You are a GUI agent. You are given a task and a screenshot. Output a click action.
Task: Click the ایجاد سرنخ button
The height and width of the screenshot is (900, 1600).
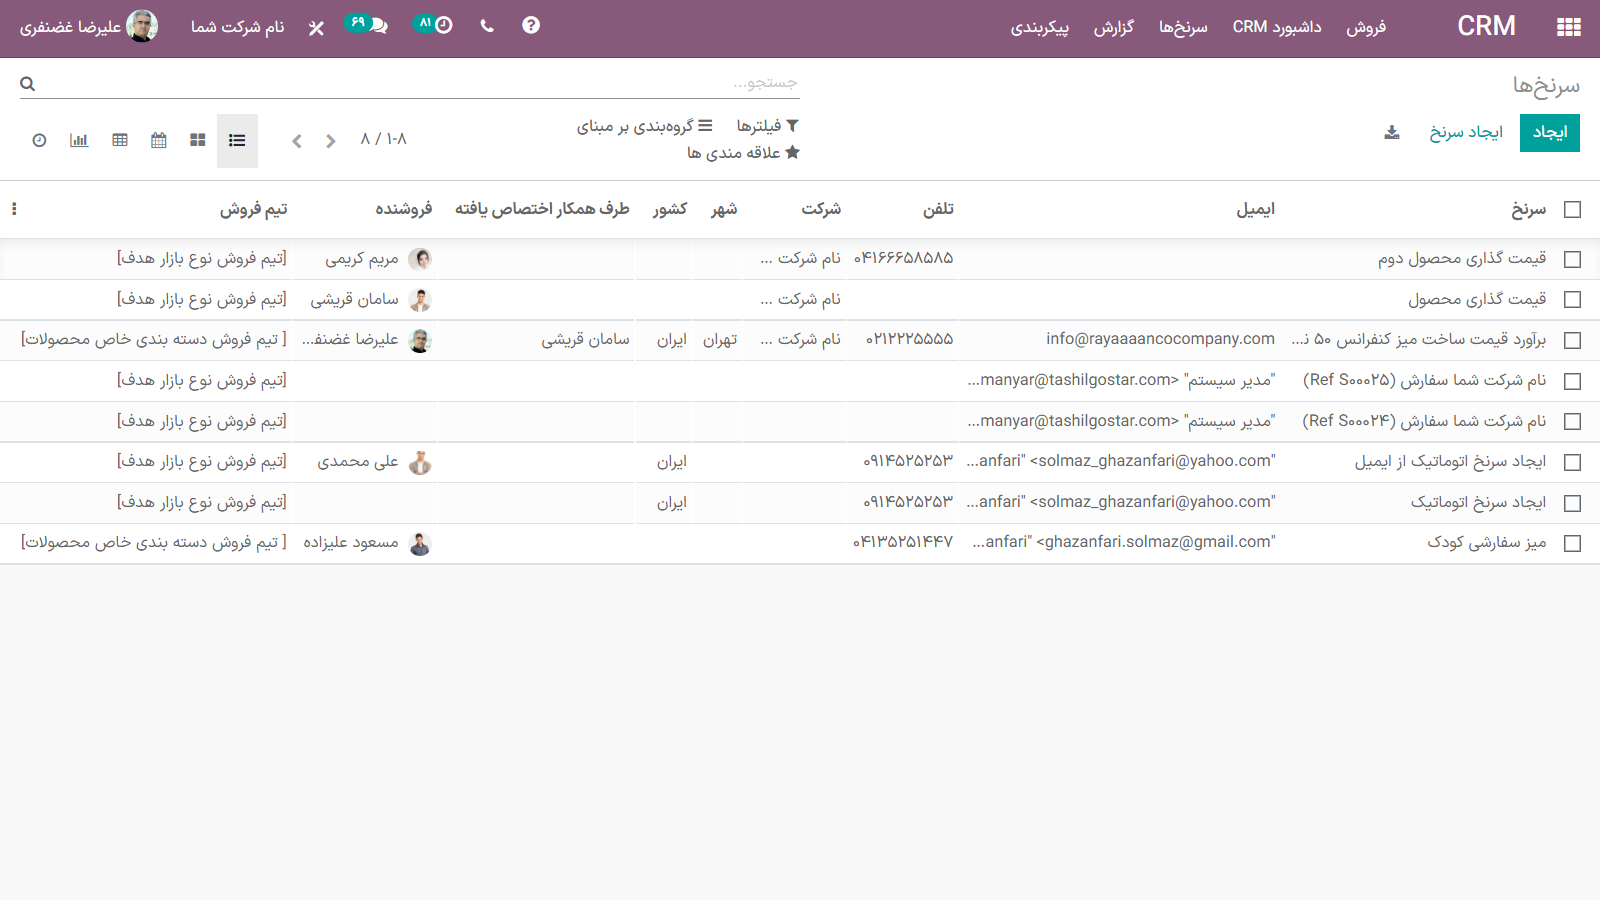pos(1465,133)
